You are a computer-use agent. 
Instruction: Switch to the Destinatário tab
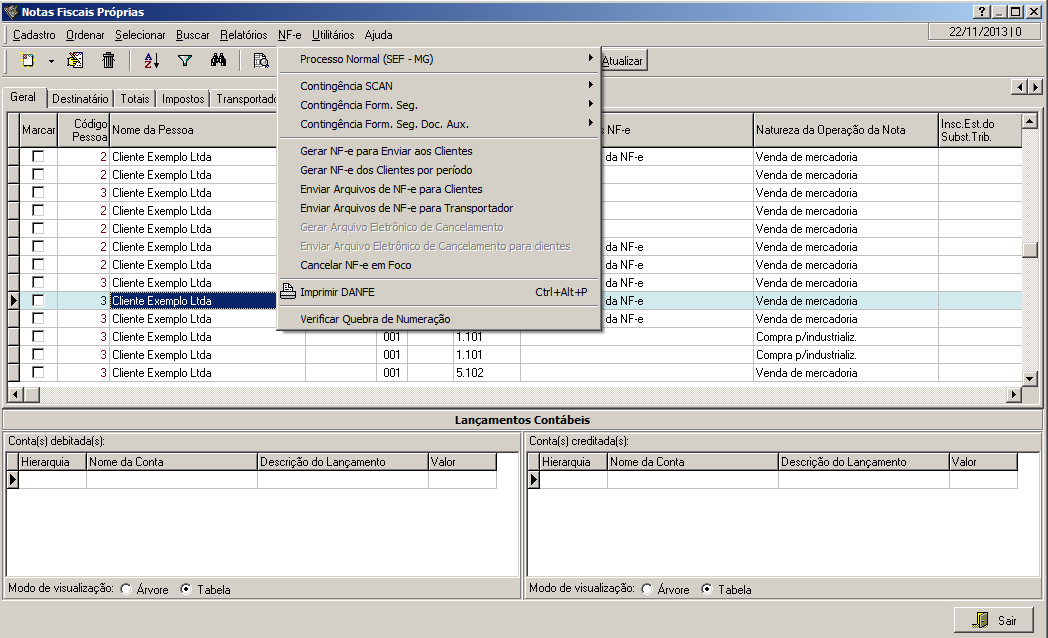click(x=80, y=99)
